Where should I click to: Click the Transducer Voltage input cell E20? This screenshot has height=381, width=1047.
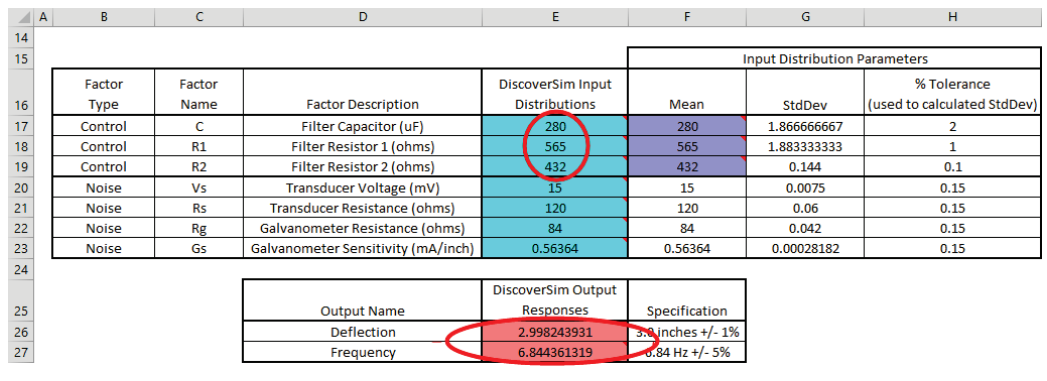[x=554, y=187]
